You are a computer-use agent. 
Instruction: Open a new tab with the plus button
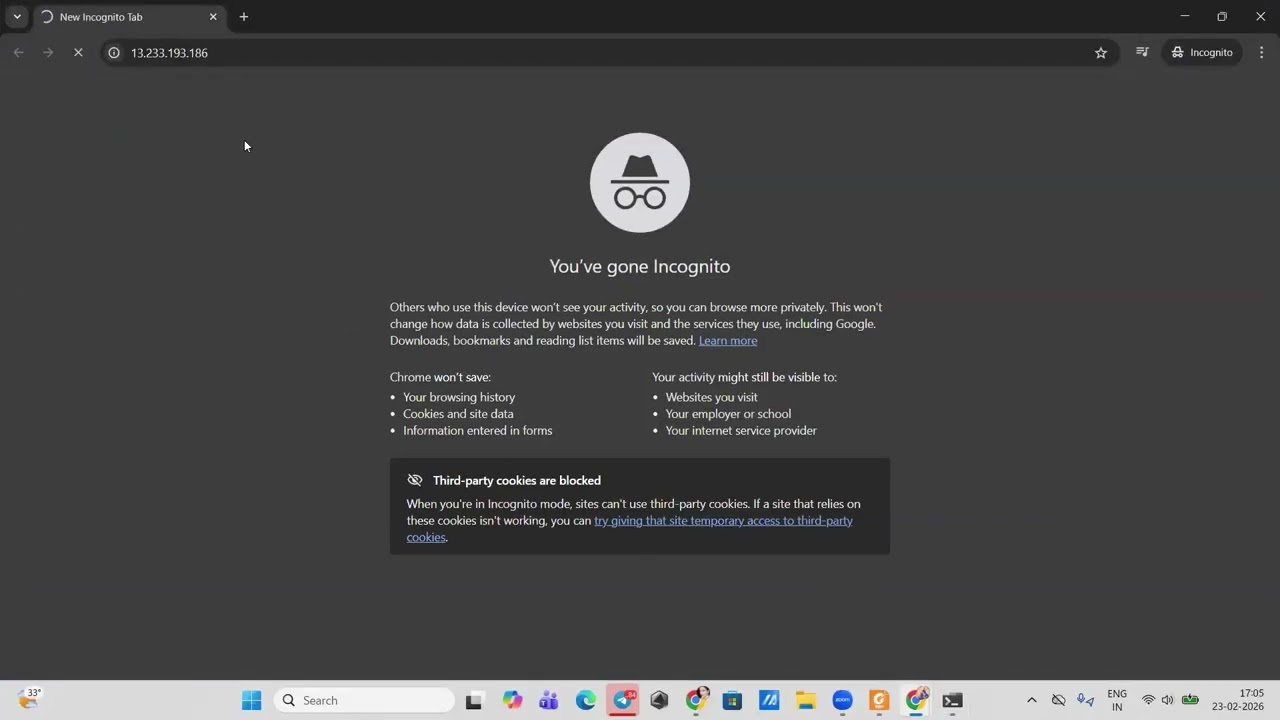pos(244,17)
